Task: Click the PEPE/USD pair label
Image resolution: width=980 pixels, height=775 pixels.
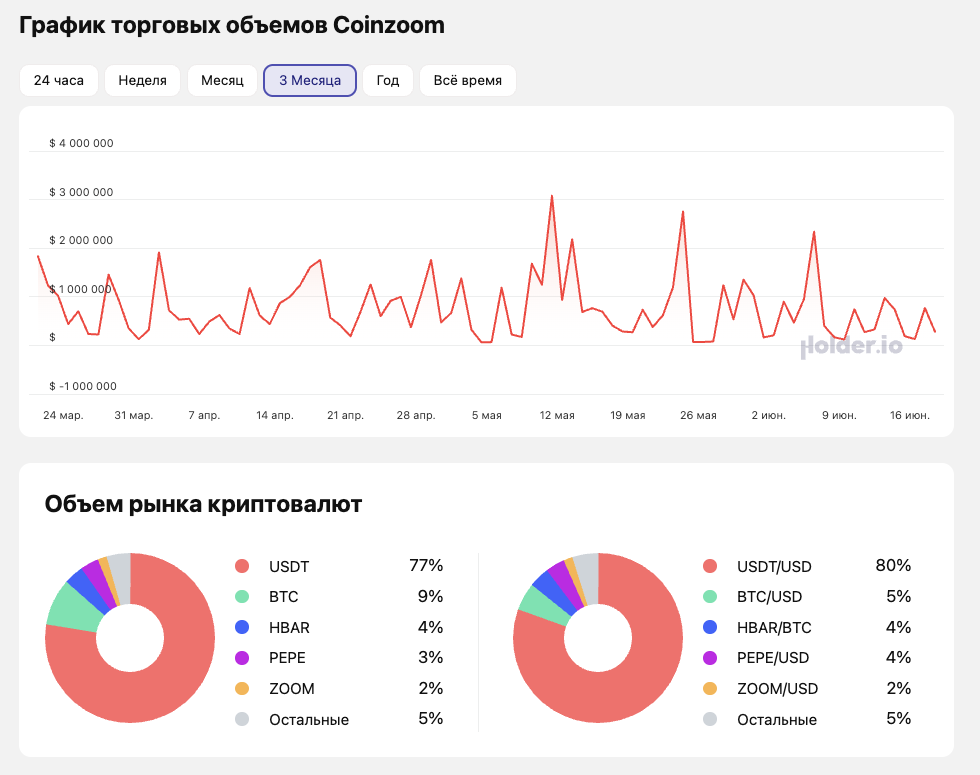Action: coord(773,658)
